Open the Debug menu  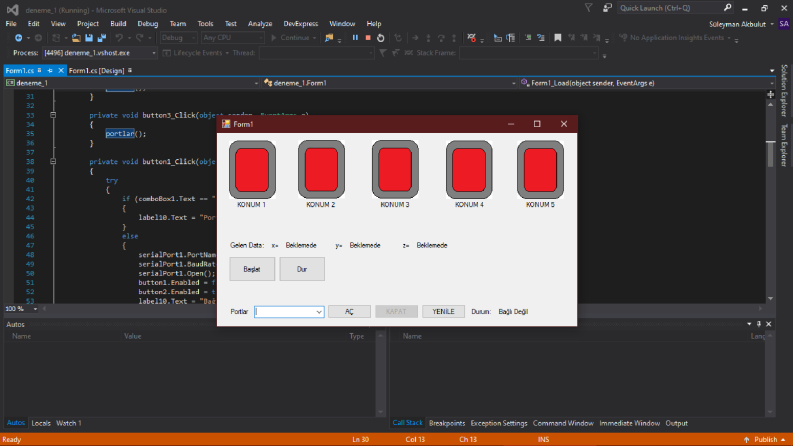tap(148, 24)
